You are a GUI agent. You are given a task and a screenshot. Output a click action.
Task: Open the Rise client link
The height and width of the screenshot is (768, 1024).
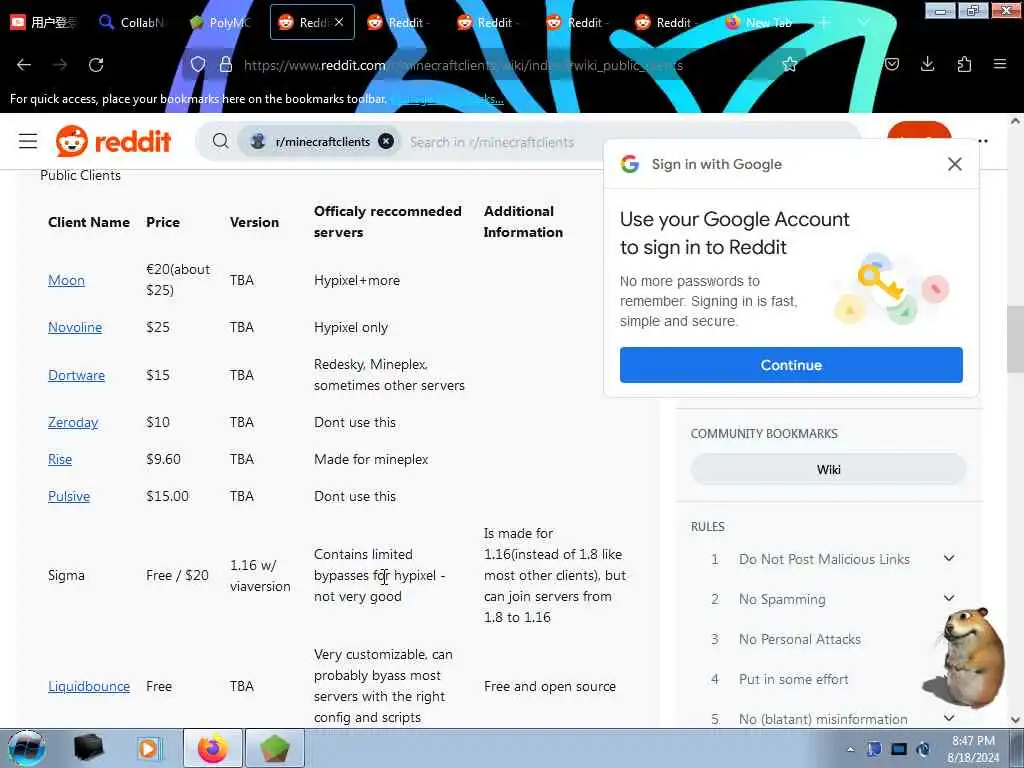coord(59,459)
